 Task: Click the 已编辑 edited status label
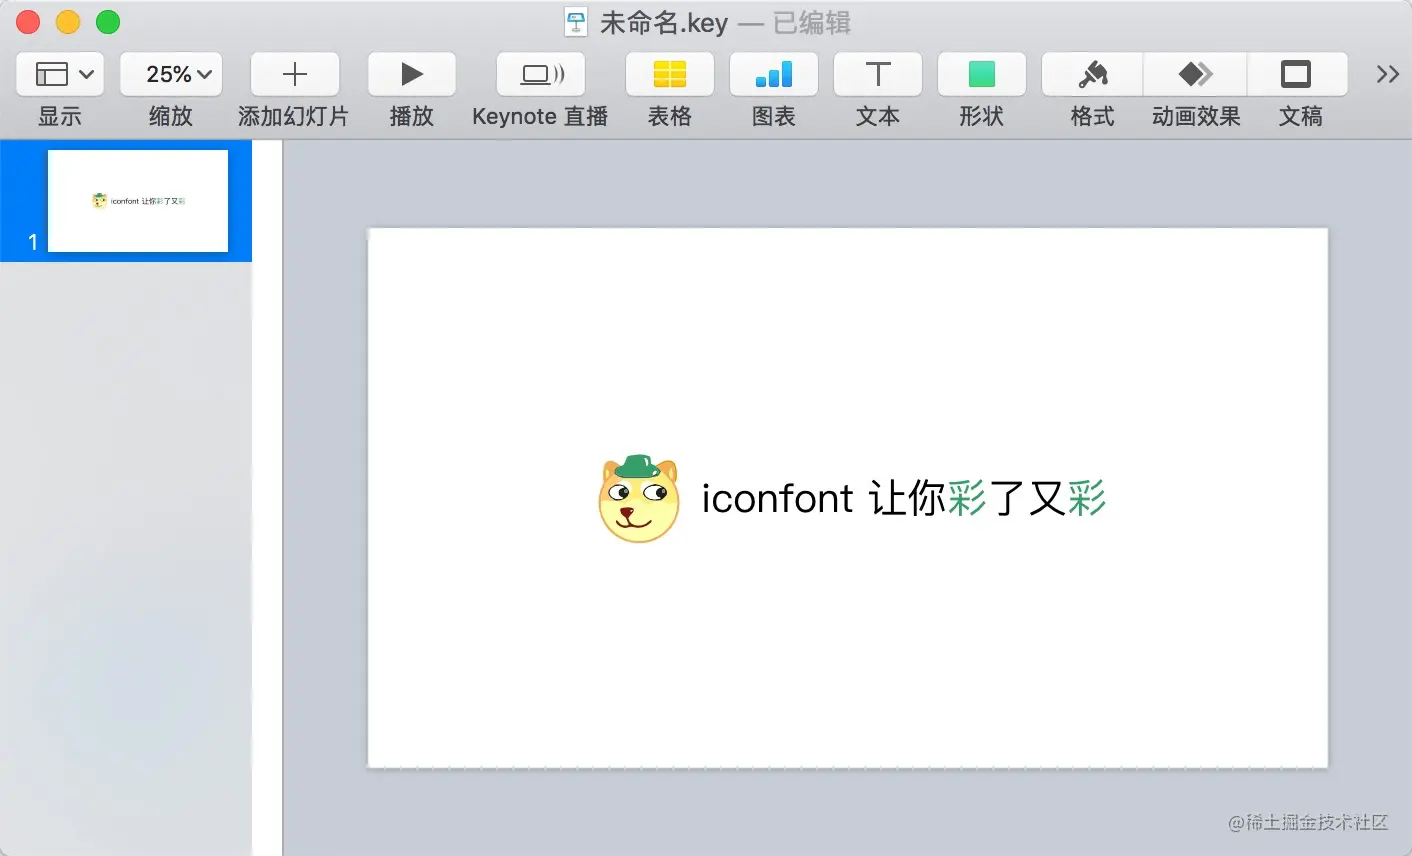click(x=812, y=22)
